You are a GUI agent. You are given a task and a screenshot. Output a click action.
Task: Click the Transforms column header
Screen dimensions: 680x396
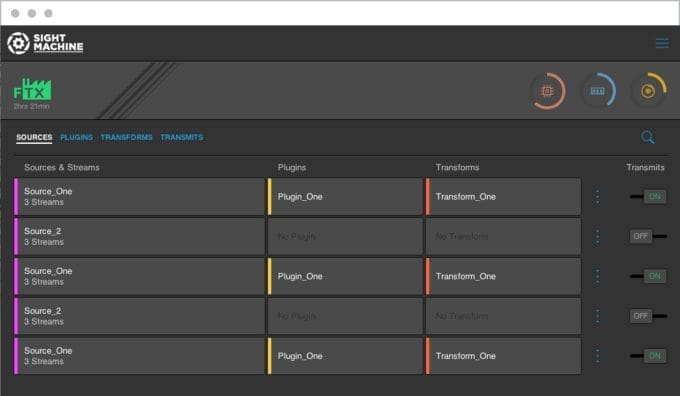(x=458, y=167)
